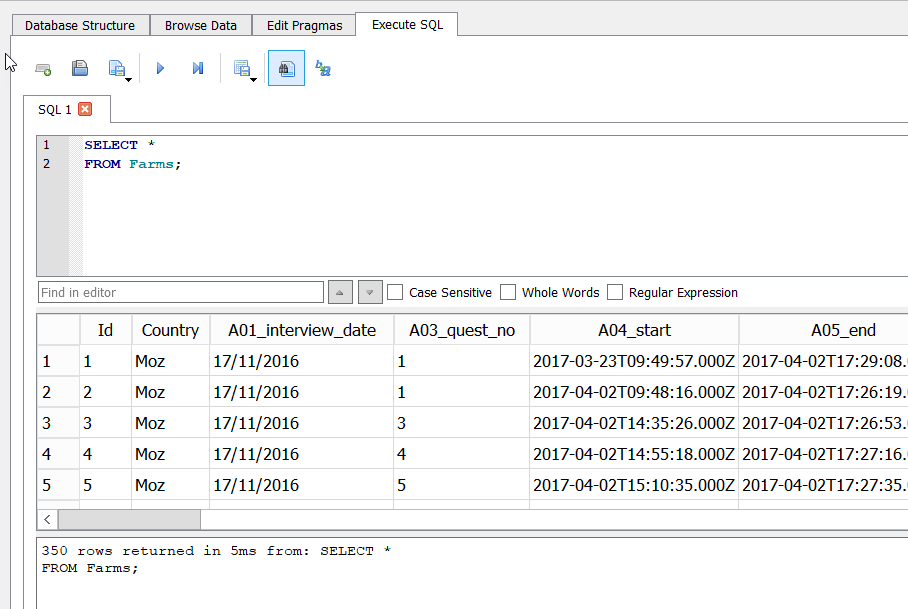Click the Country column header

coord(170,330)
